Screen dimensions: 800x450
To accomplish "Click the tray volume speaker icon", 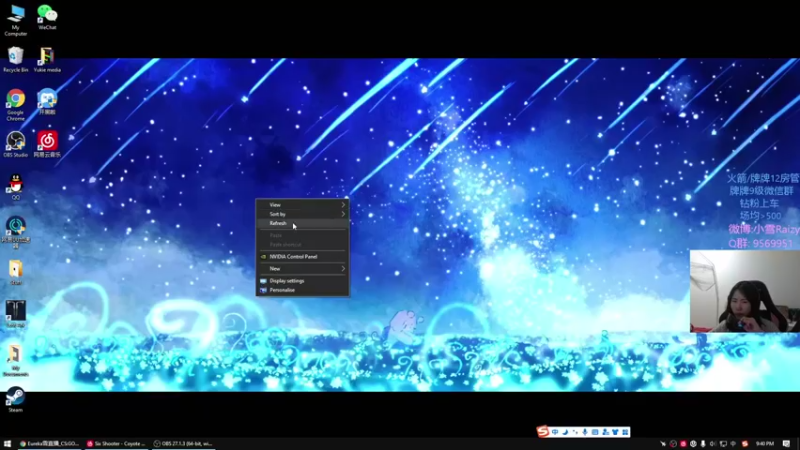I will point(713,444).
